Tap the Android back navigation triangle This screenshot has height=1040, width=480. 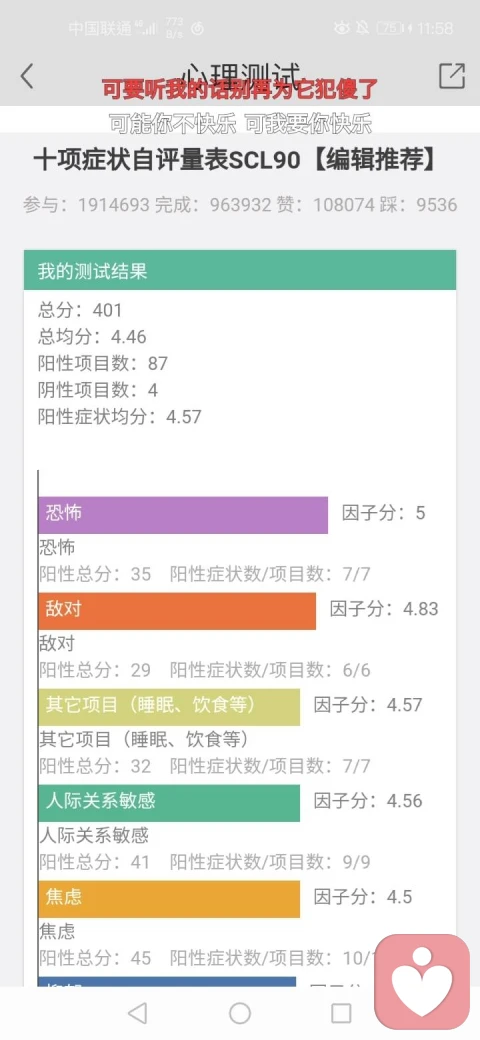coord(137,1013)
